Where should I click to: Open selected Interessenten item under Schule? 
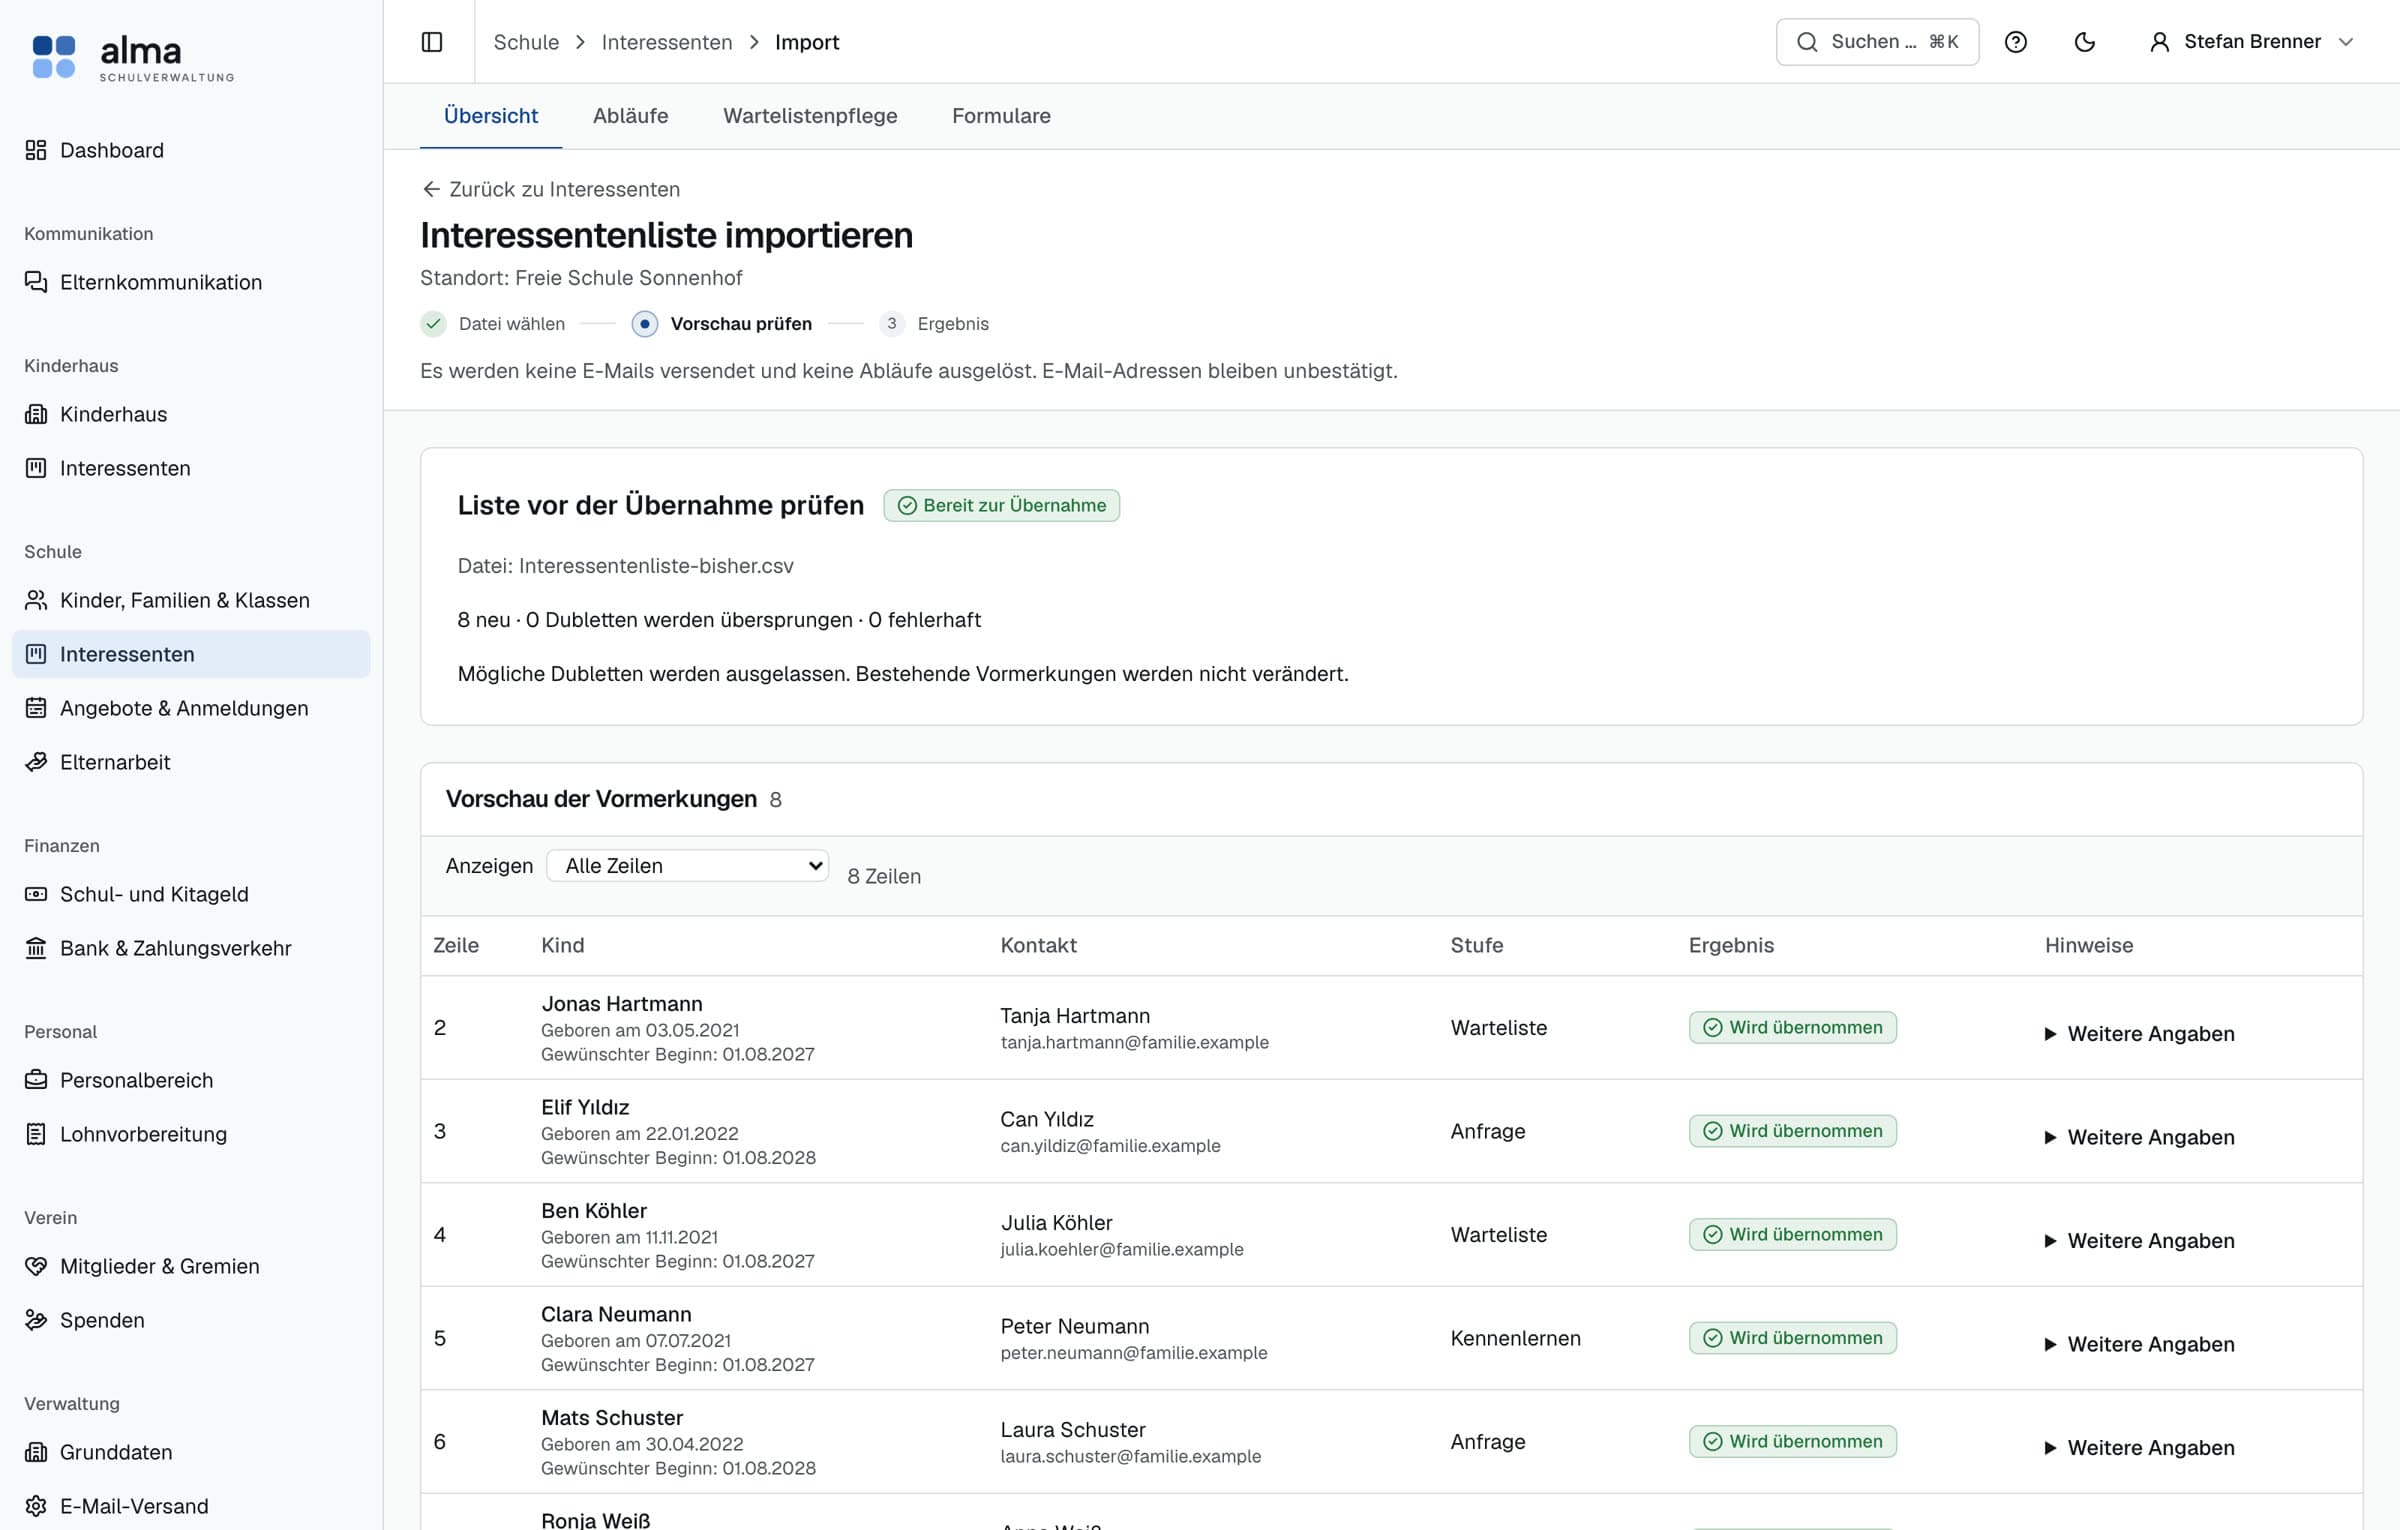tap(191, 654)
